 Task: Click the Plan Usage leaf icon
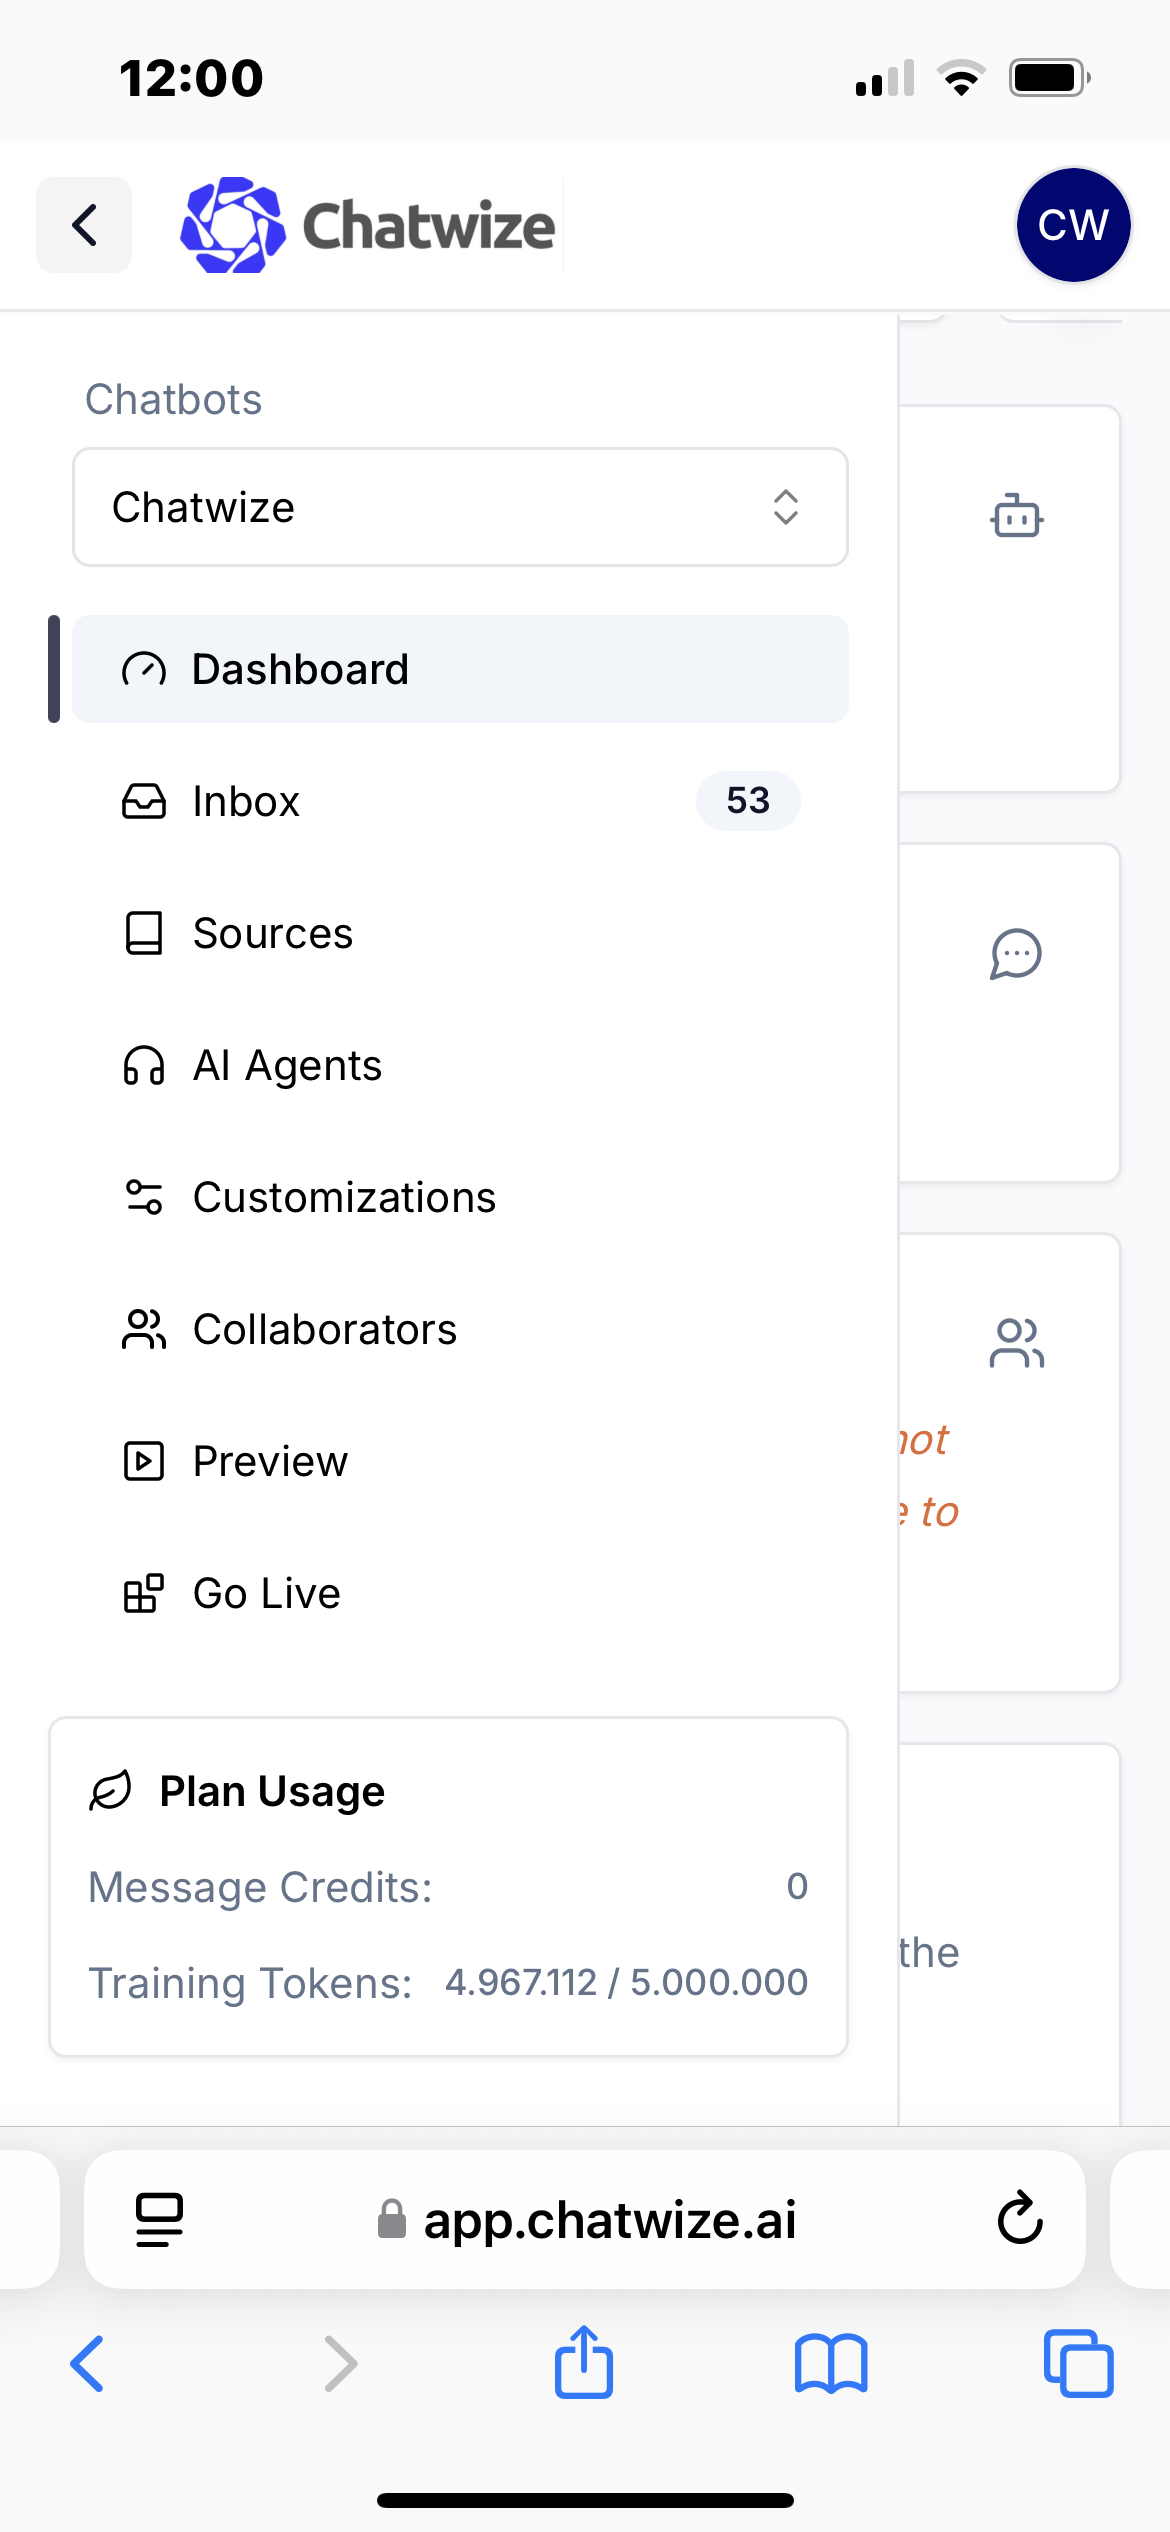[111, 1791]
